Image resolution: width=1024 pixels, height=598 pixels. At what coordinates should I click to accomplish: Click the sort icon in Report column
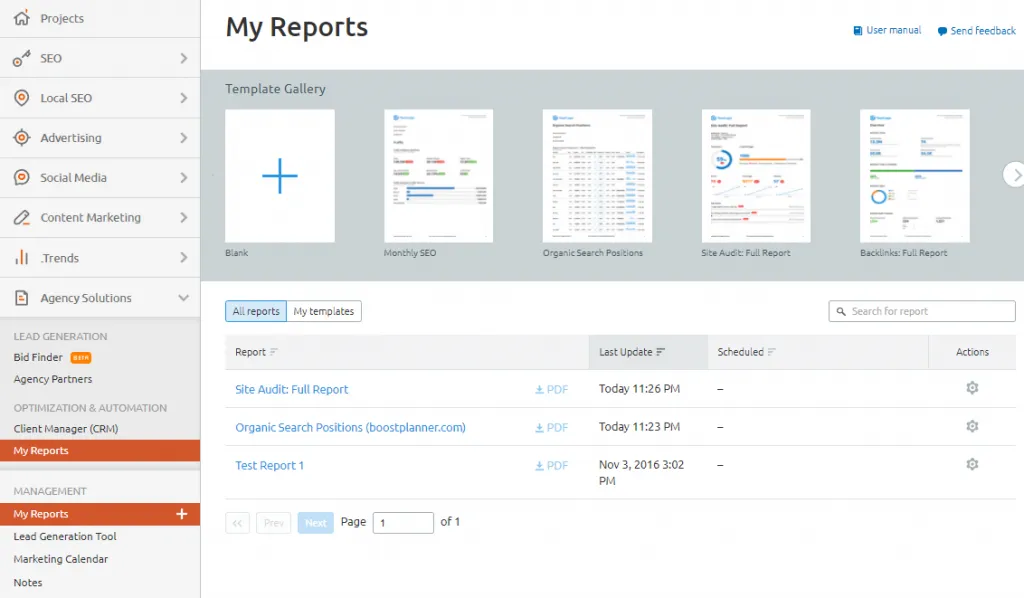tap(274, 352)
